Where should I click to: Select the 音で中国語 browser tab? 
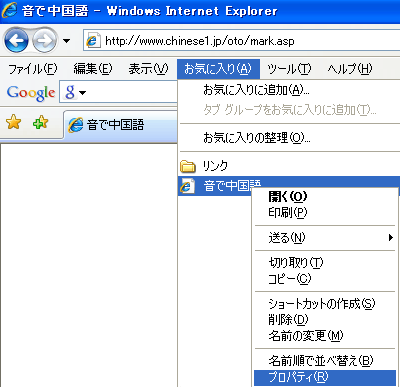coord(120,125)
